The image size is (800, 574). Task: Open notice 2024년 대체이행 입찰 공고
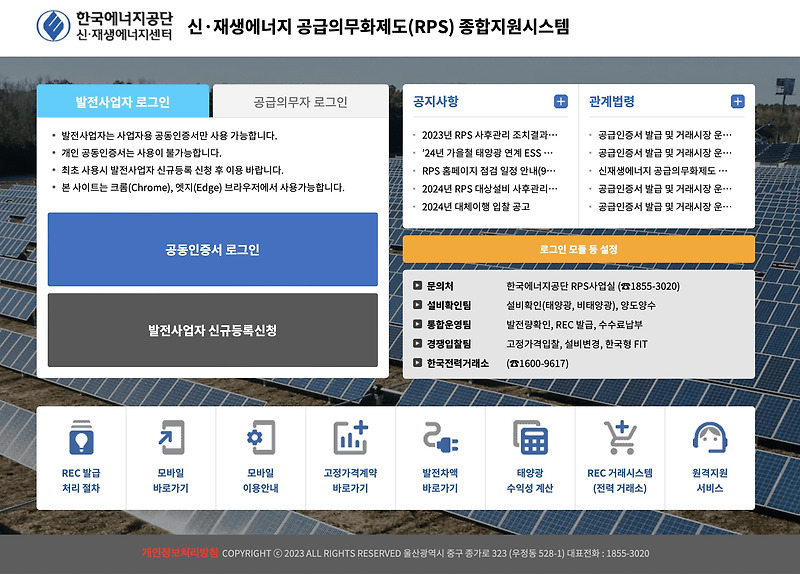click(476, 207)
